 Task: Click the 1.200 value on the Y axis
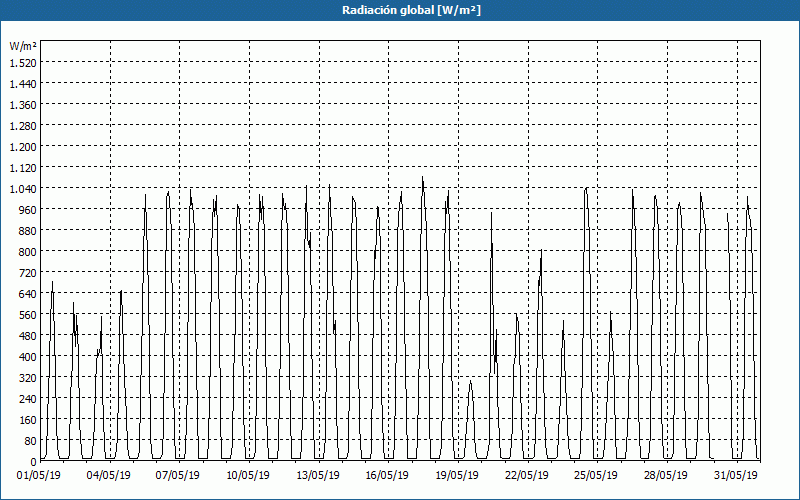point(23,147)
